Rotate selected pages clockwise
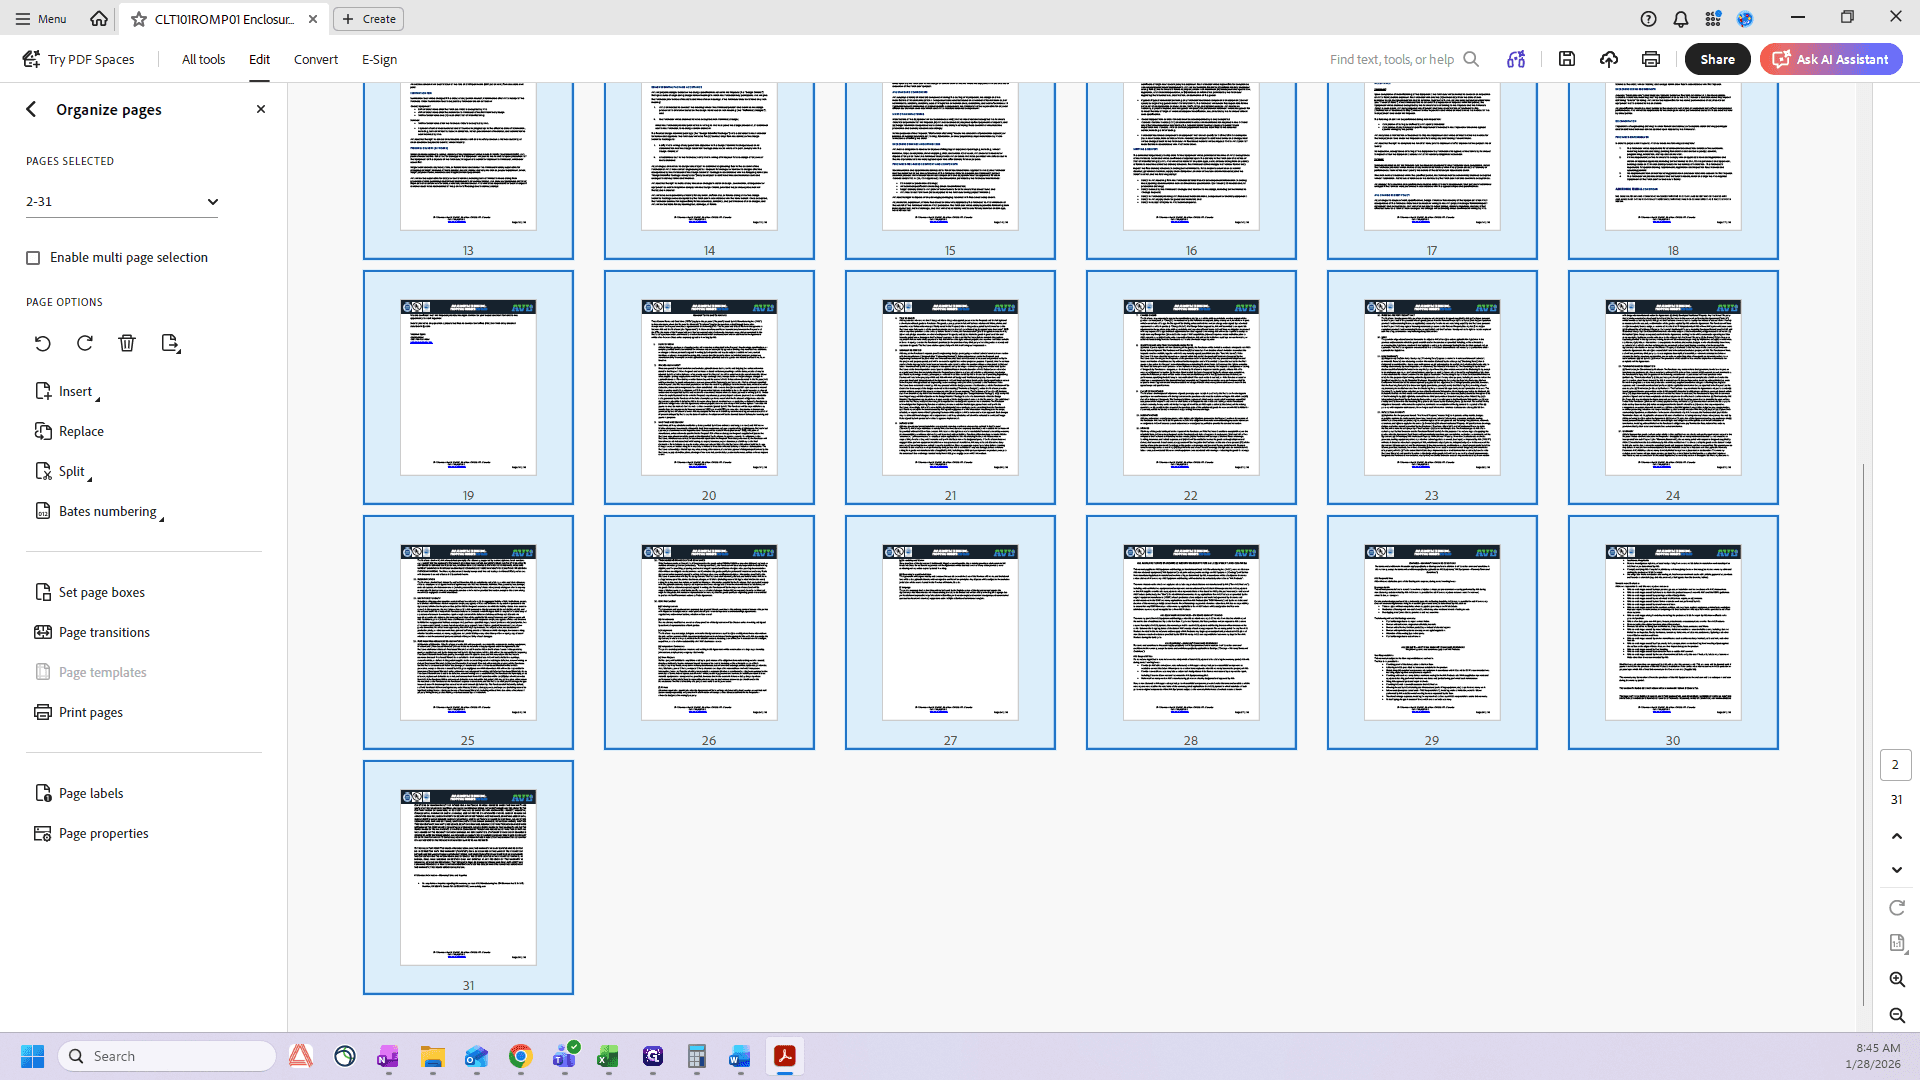1920x1080 pixels. click(85, 343)
